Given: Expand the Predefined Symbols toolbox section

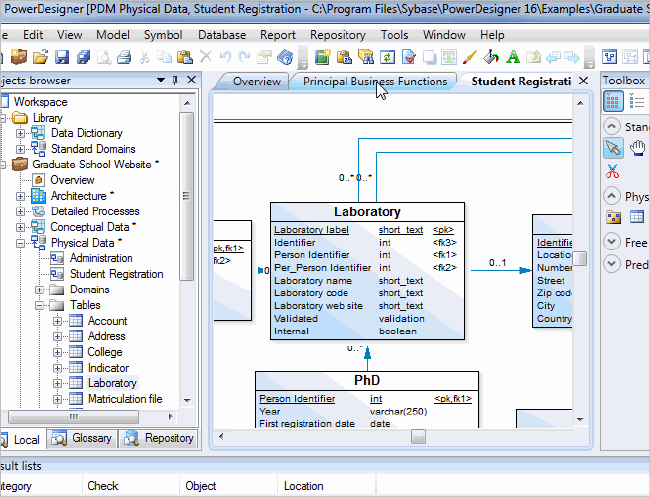Looking at the screenshot, I should (612, 264).
